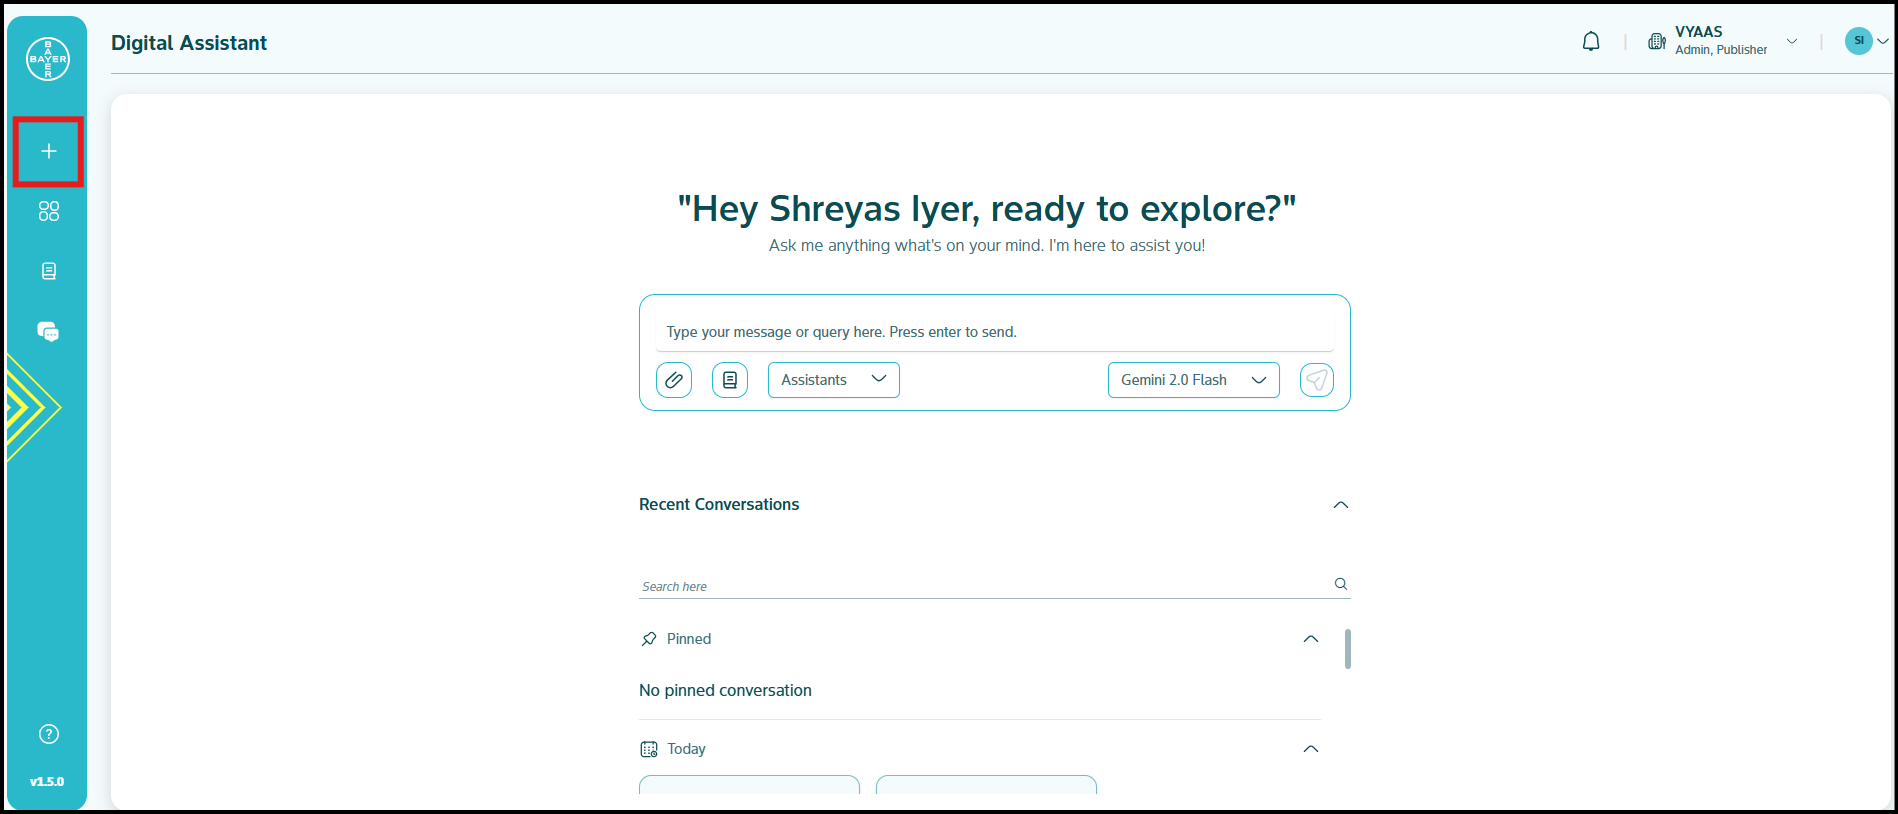The height and width of the screenshot is (814, 1898).
Task: Send message with the paper plane icon
Action: 1317,380
